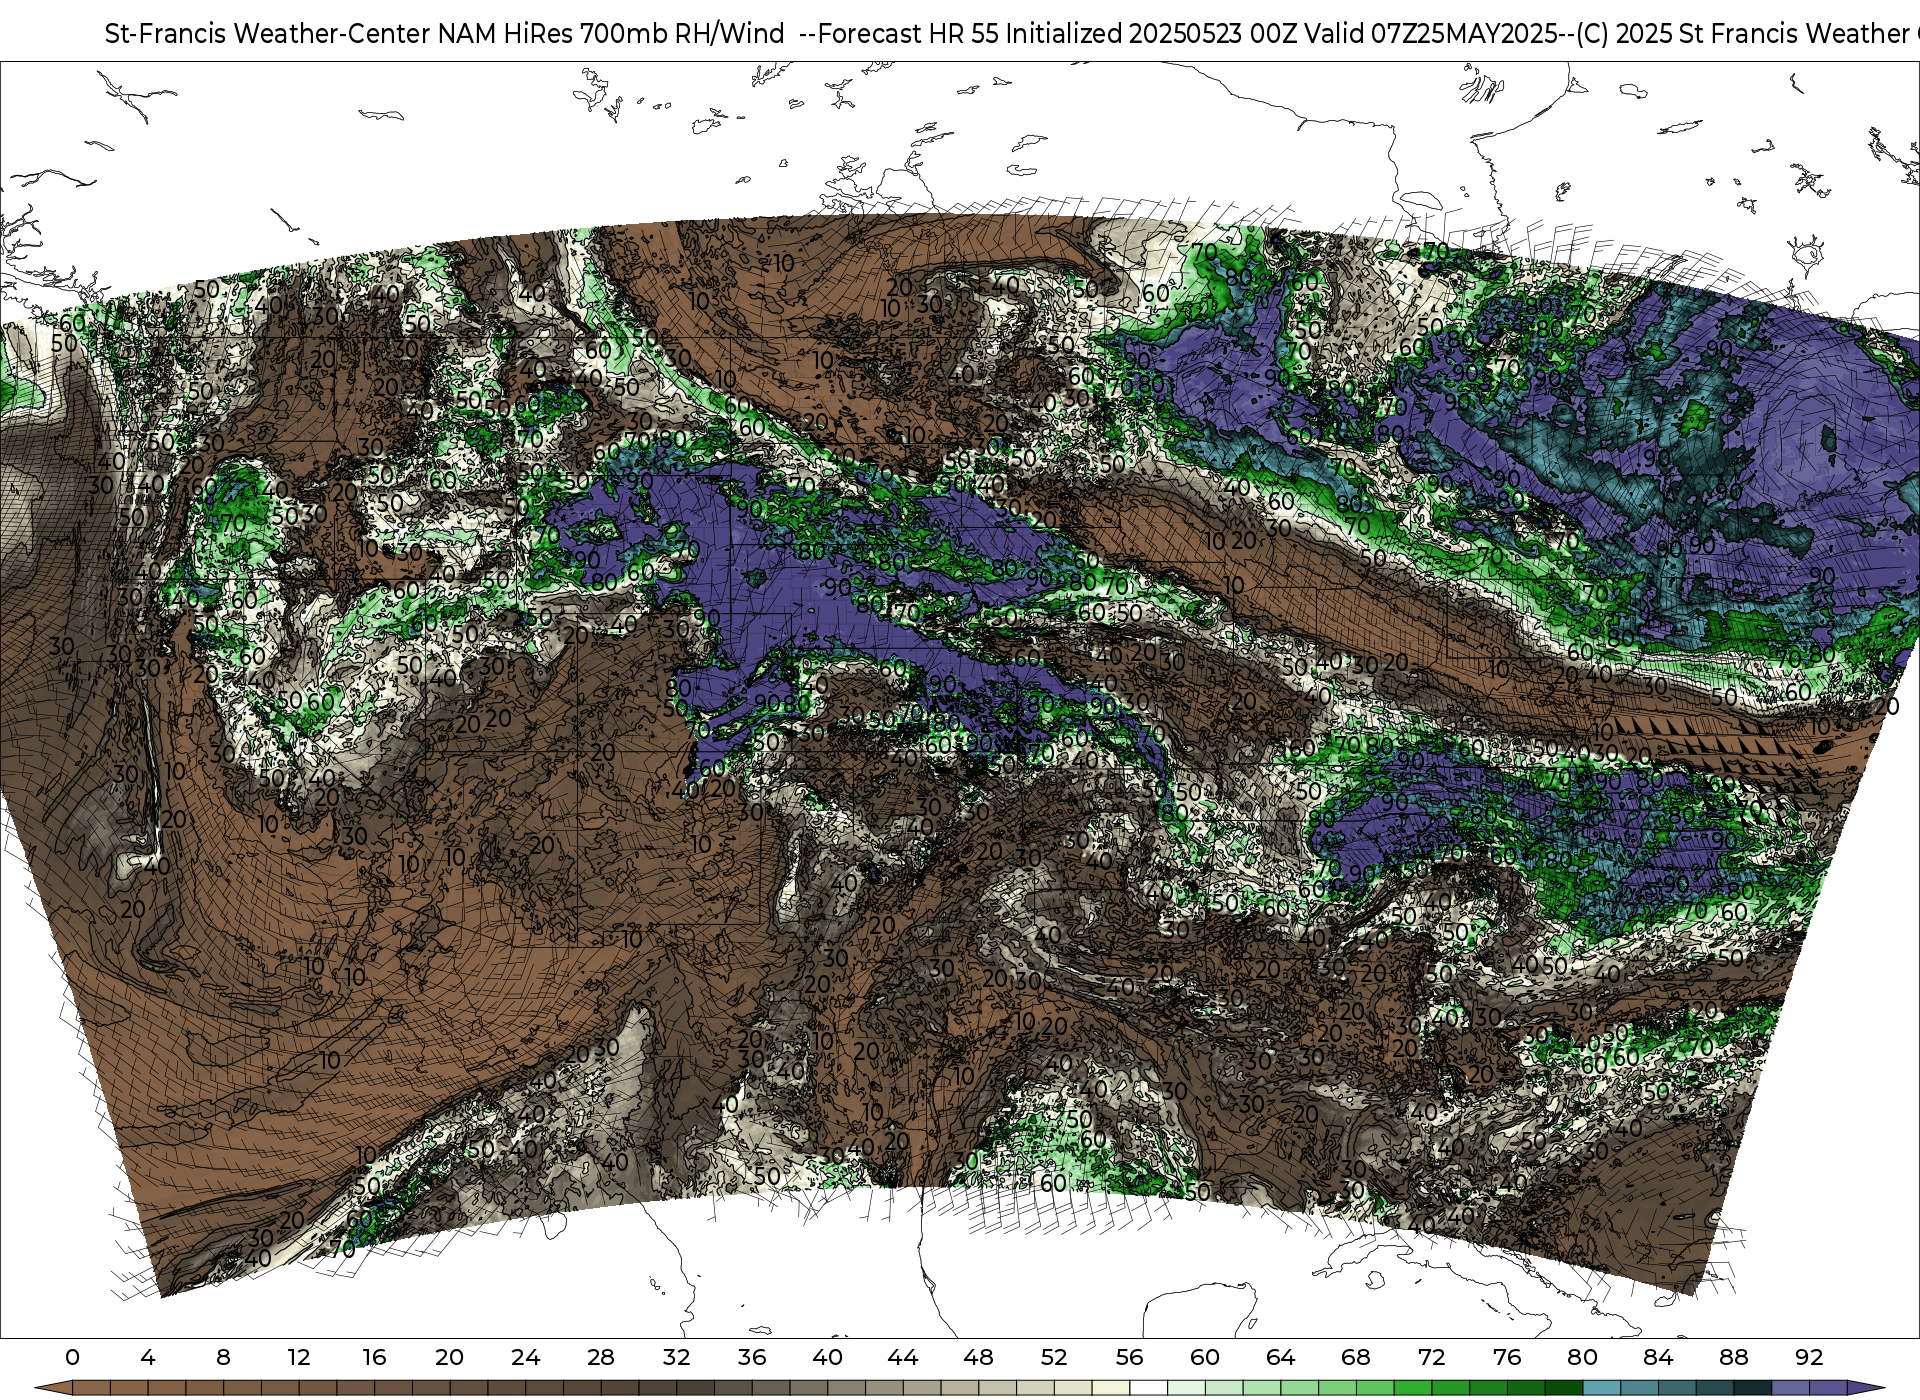
Task: Click the colorbar label '56'
Action: [1129, 1357]
